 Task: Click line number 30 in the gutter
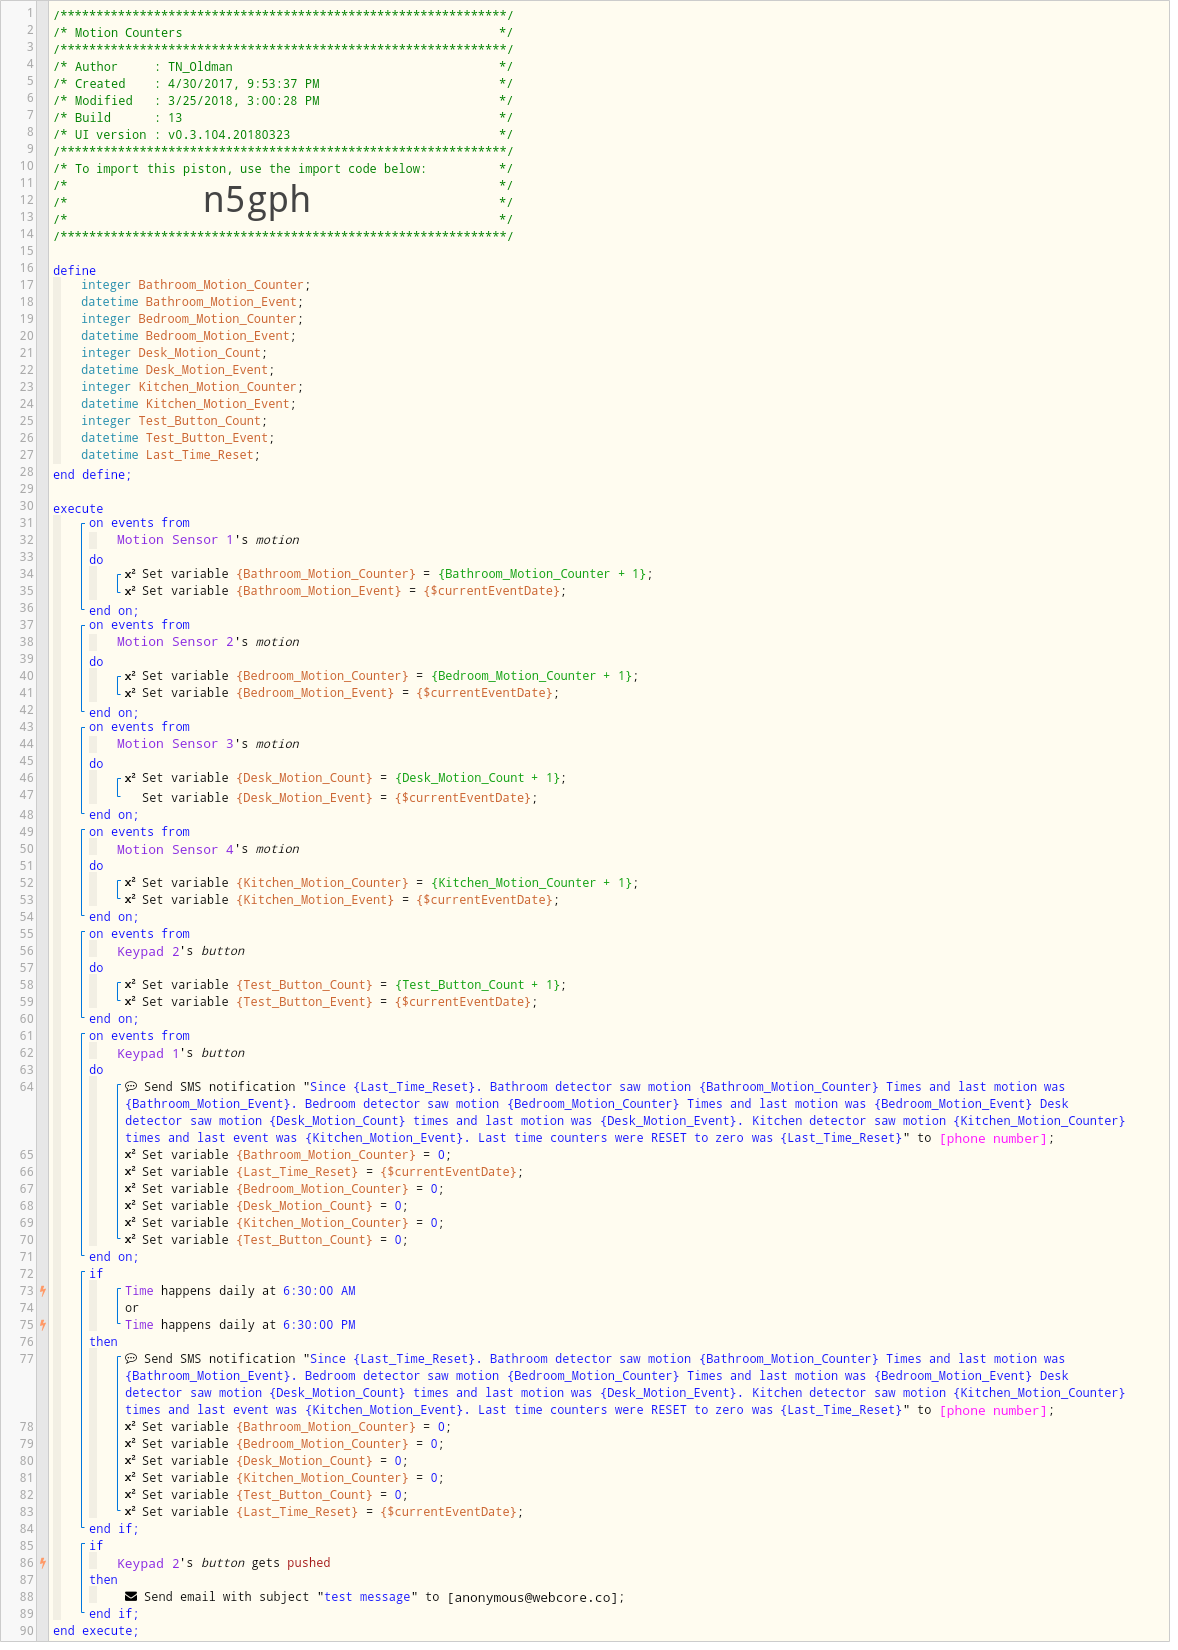pyautogui.click(x=27, y=506)
